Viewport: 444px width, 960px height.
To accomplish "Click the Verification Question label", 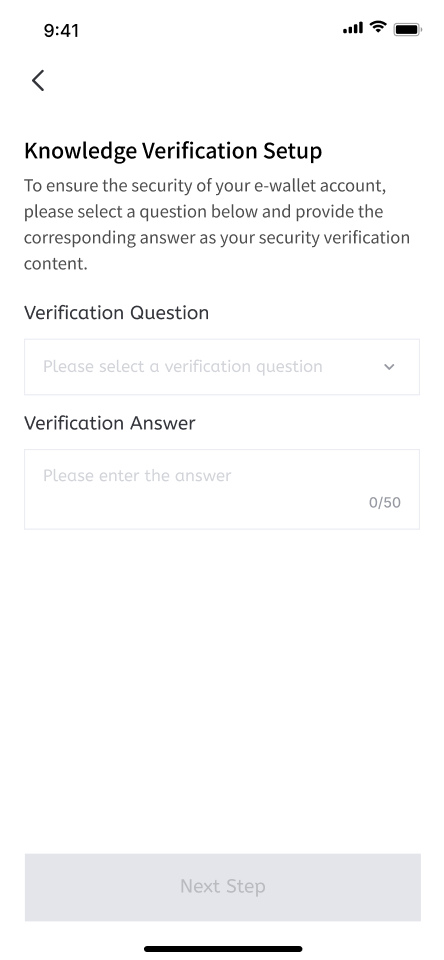I will coord(116,313).
